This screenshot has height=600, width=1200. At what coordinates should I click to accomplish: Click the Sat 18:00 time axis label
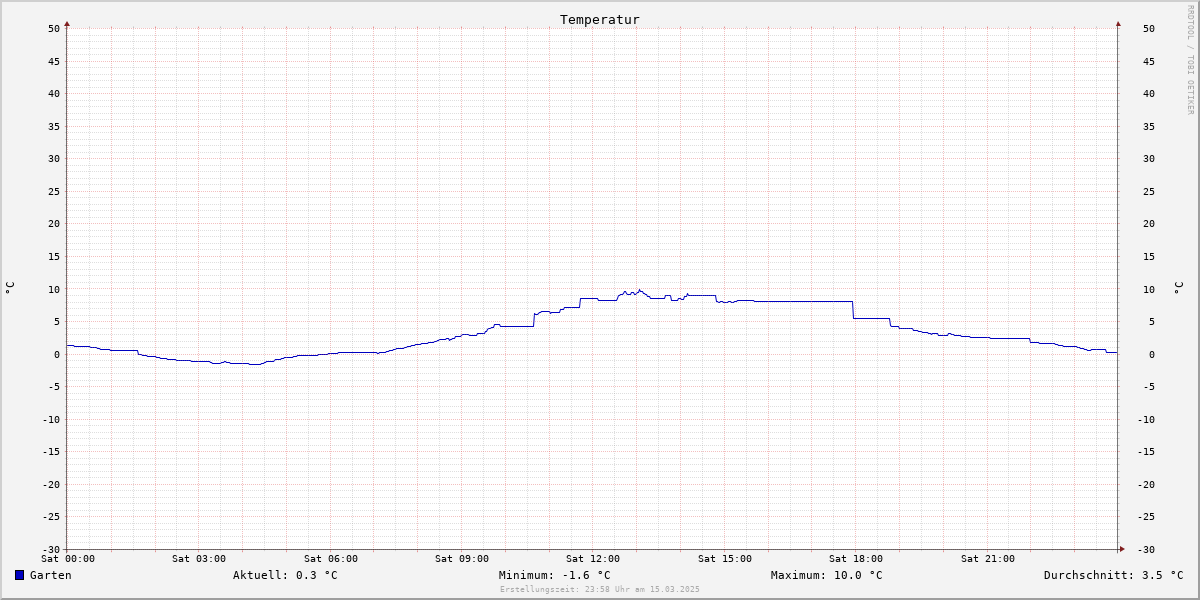[x=856, y=558]
